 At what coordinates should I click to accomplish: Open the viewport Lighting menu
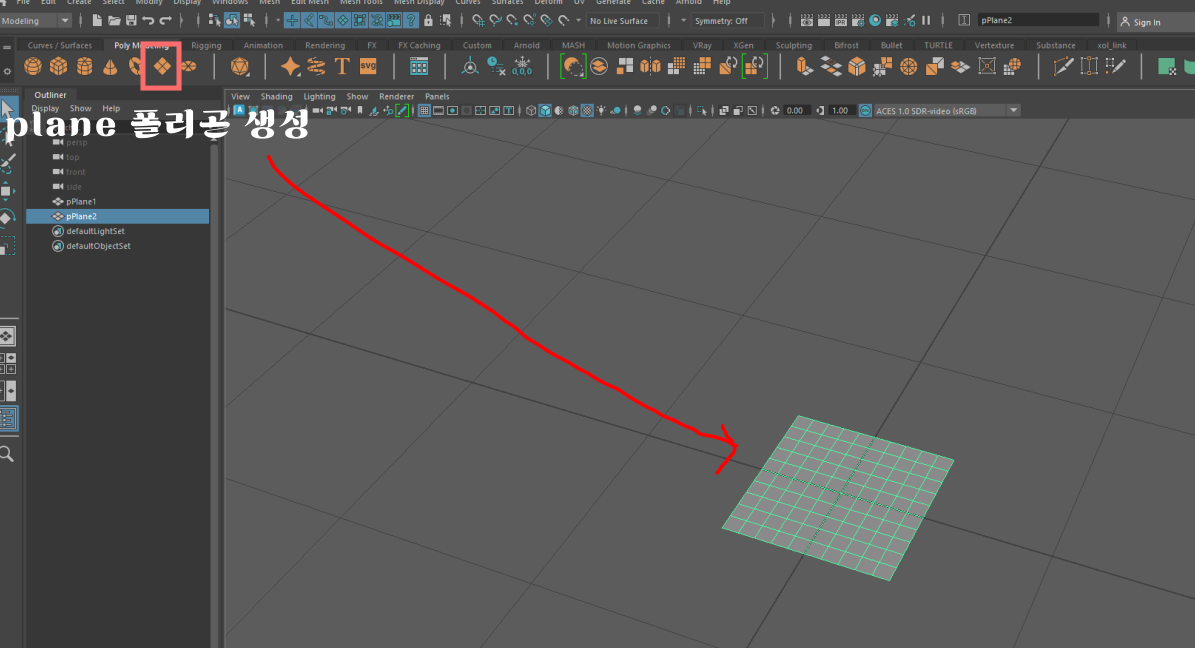coord(319,97)
